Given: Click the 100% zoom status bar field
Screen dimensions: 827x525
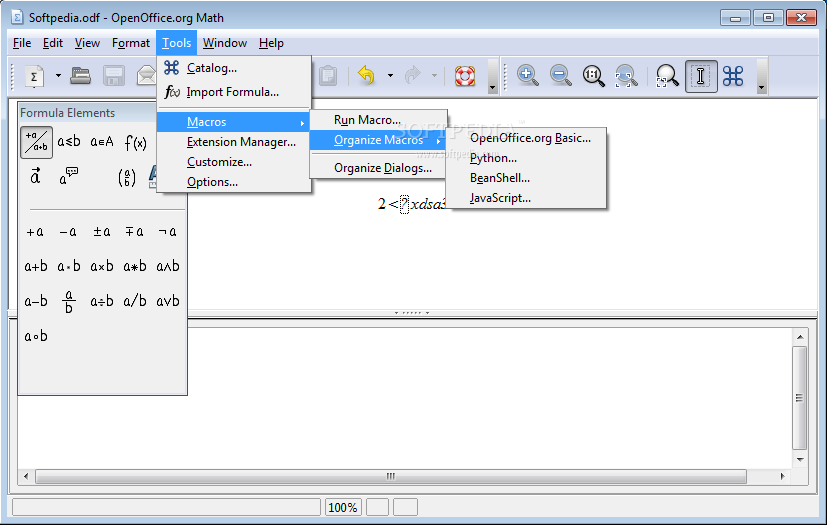Looking at the screenshot, I should pos(343,508).
